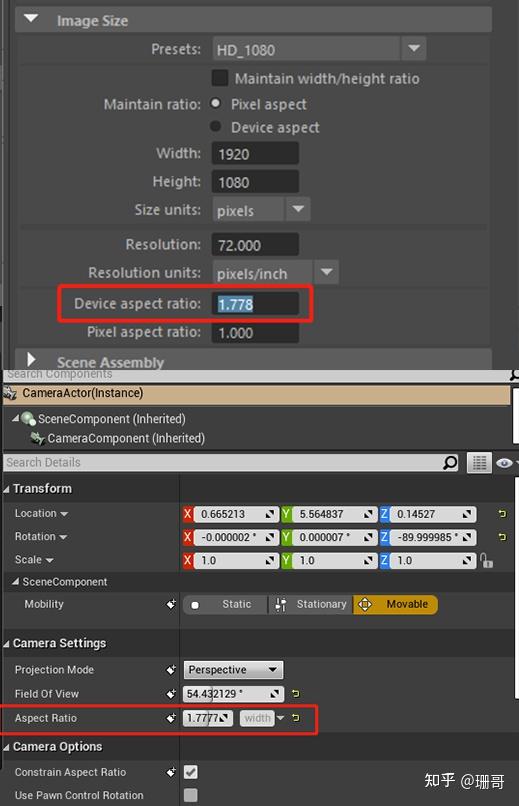The image size is (519, 806).
Task: Open the Location type dropdown
Action: click(x=64, y=514)
